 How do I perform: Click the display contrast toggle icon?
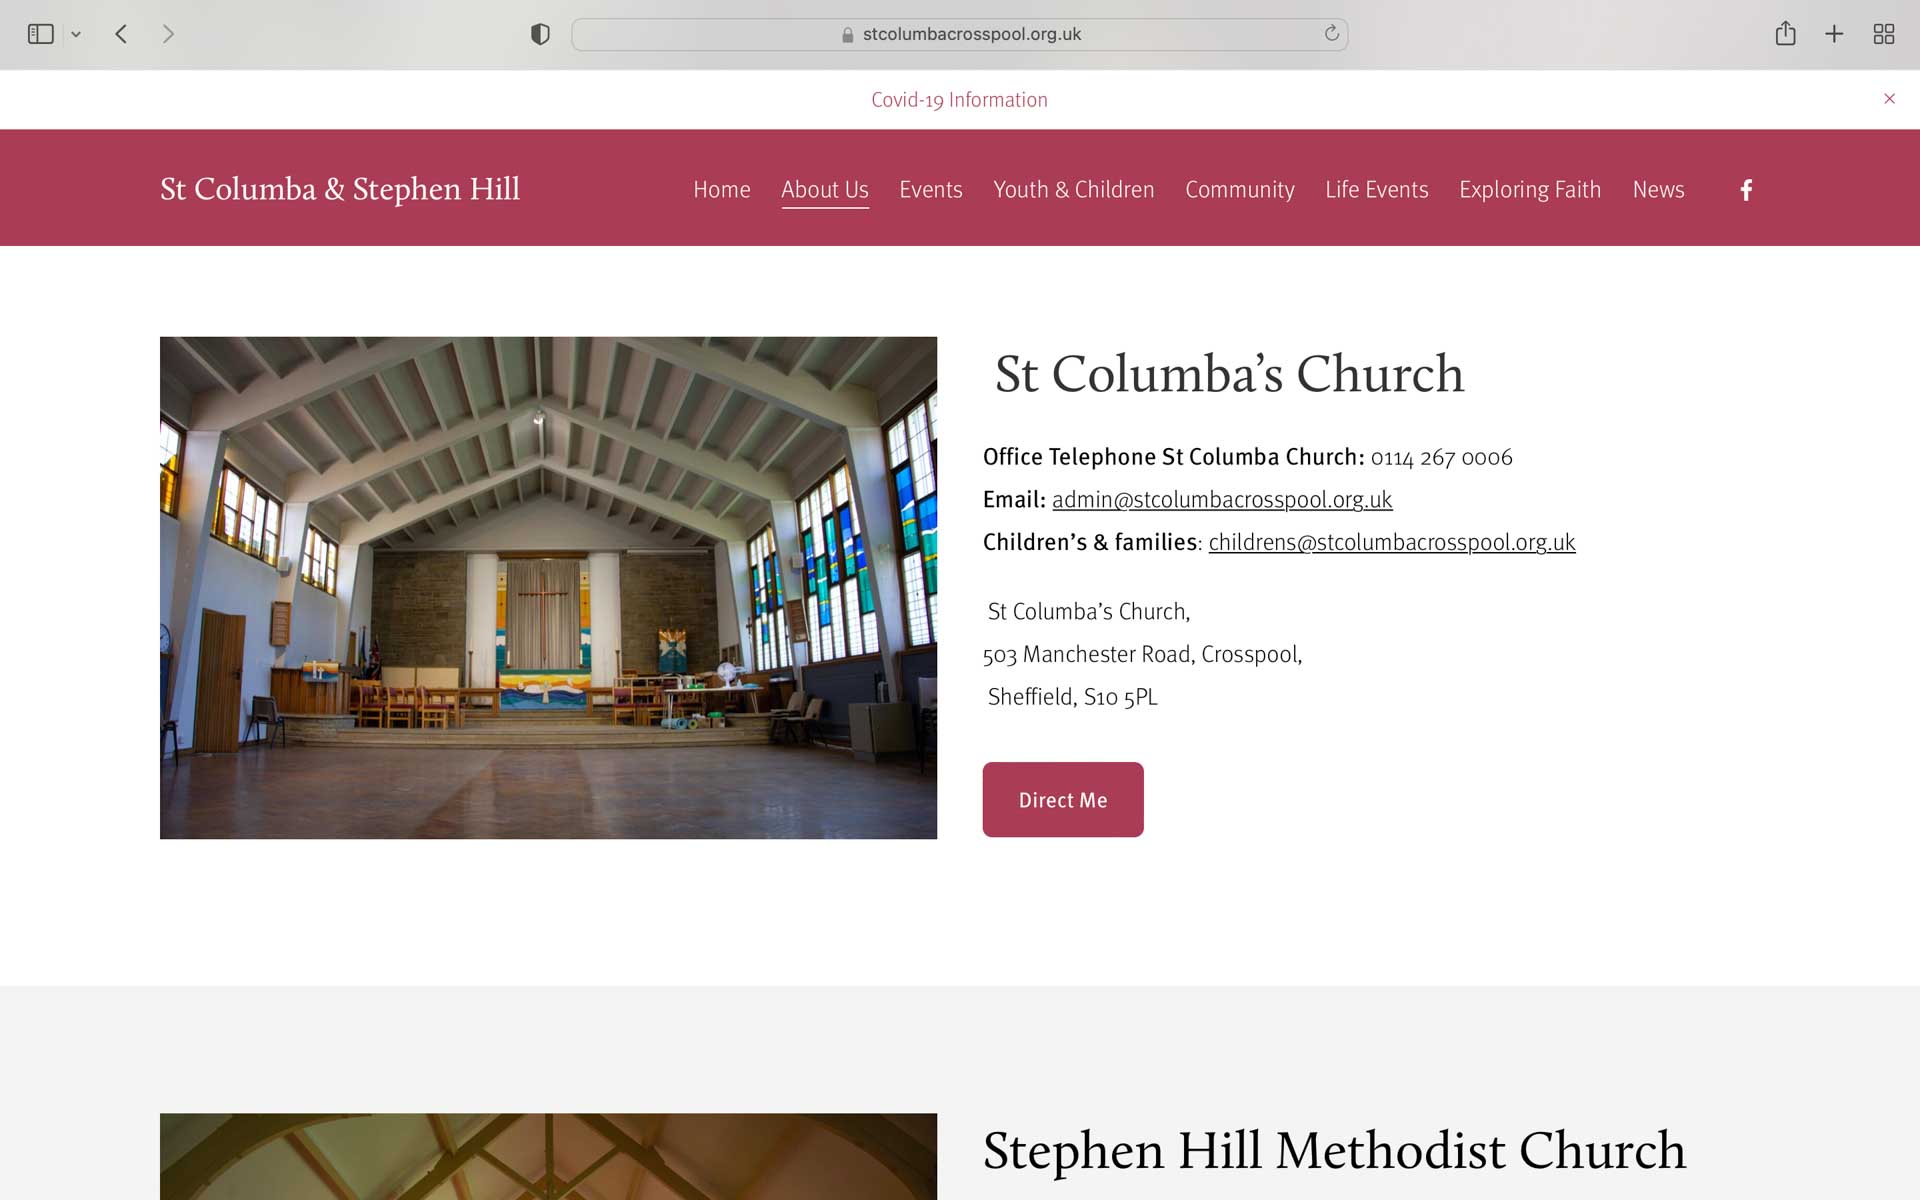point(540,33)
